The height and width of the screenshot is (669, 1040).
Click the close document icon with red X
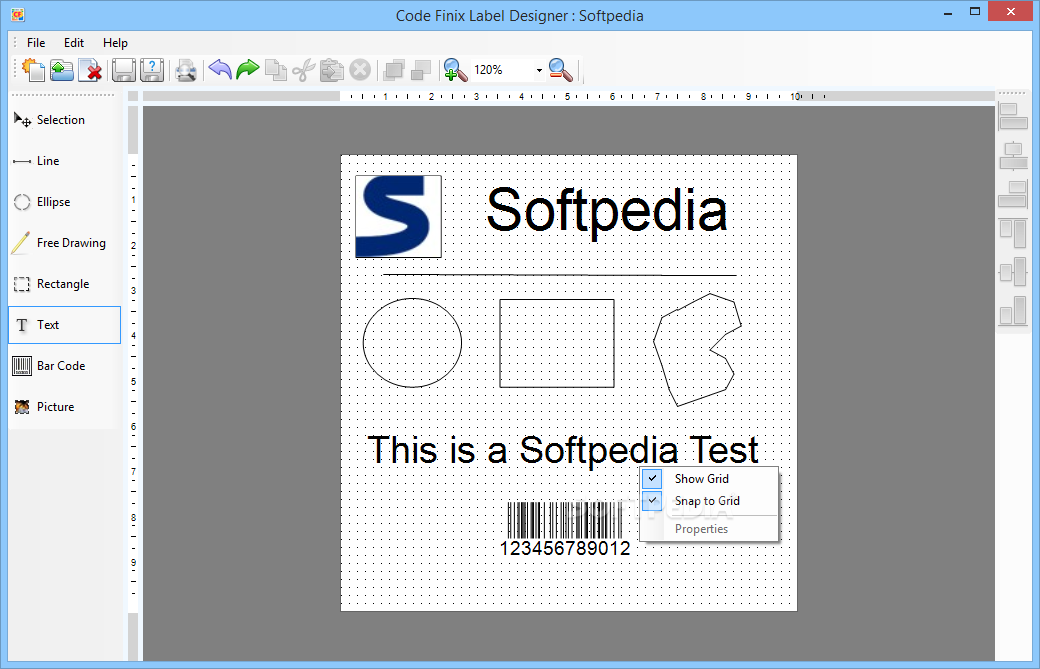click(90, 70)
